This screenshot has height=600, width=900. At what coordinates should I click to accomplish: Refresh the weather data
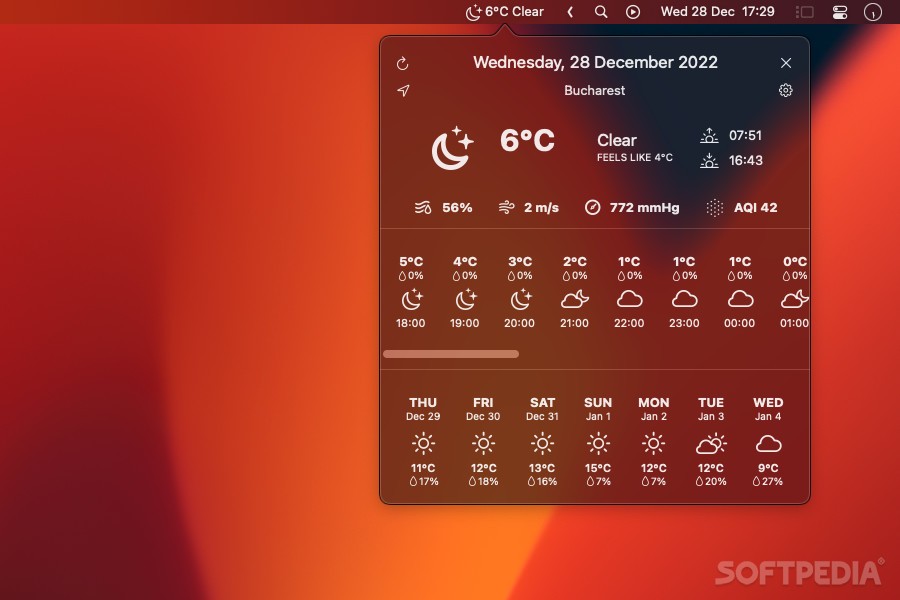[x=404, y=62]
